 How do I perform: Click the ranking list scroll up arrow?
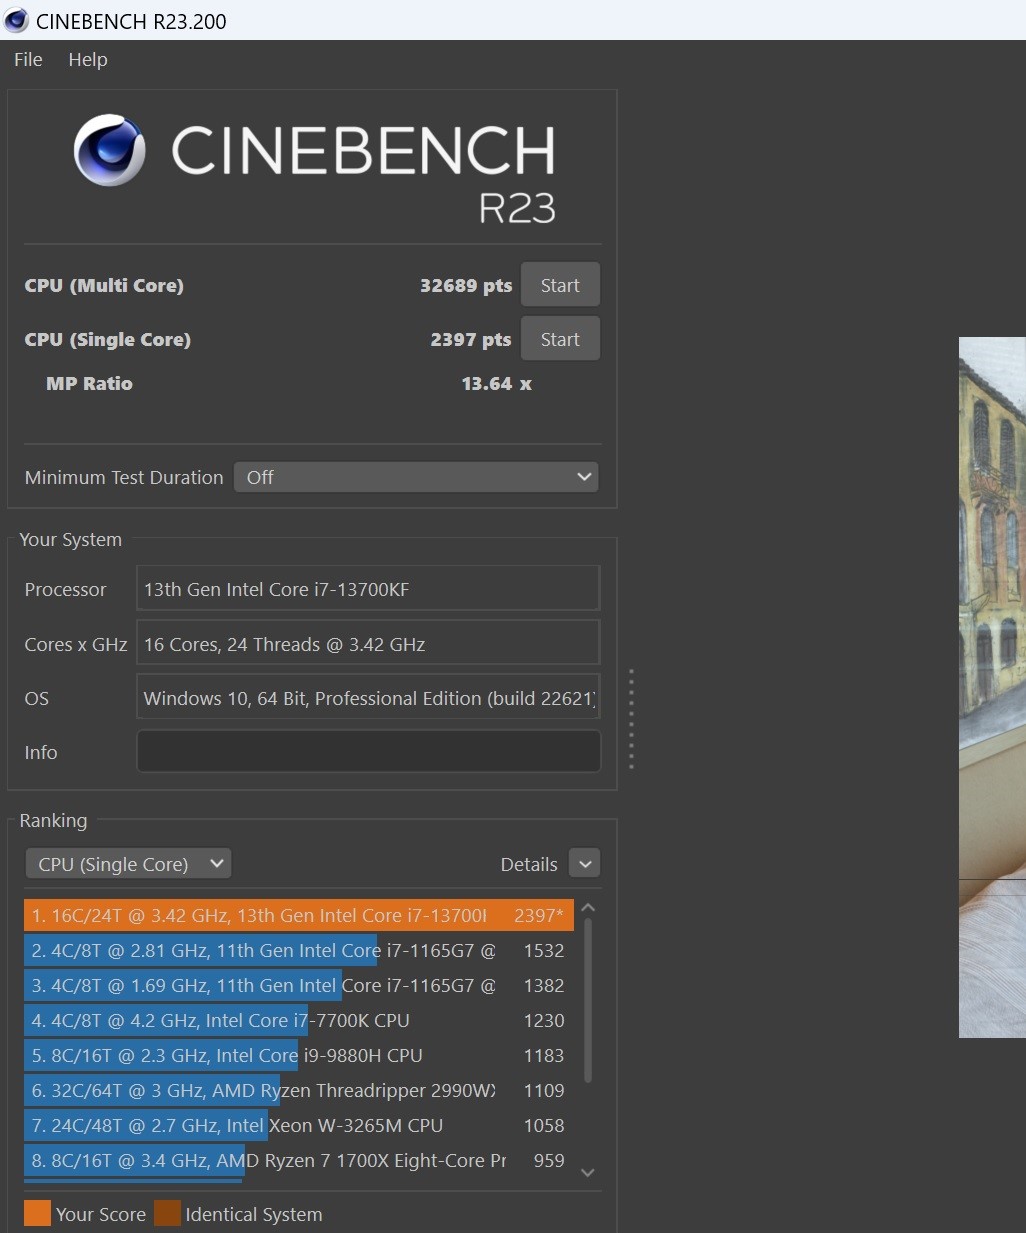588,907
